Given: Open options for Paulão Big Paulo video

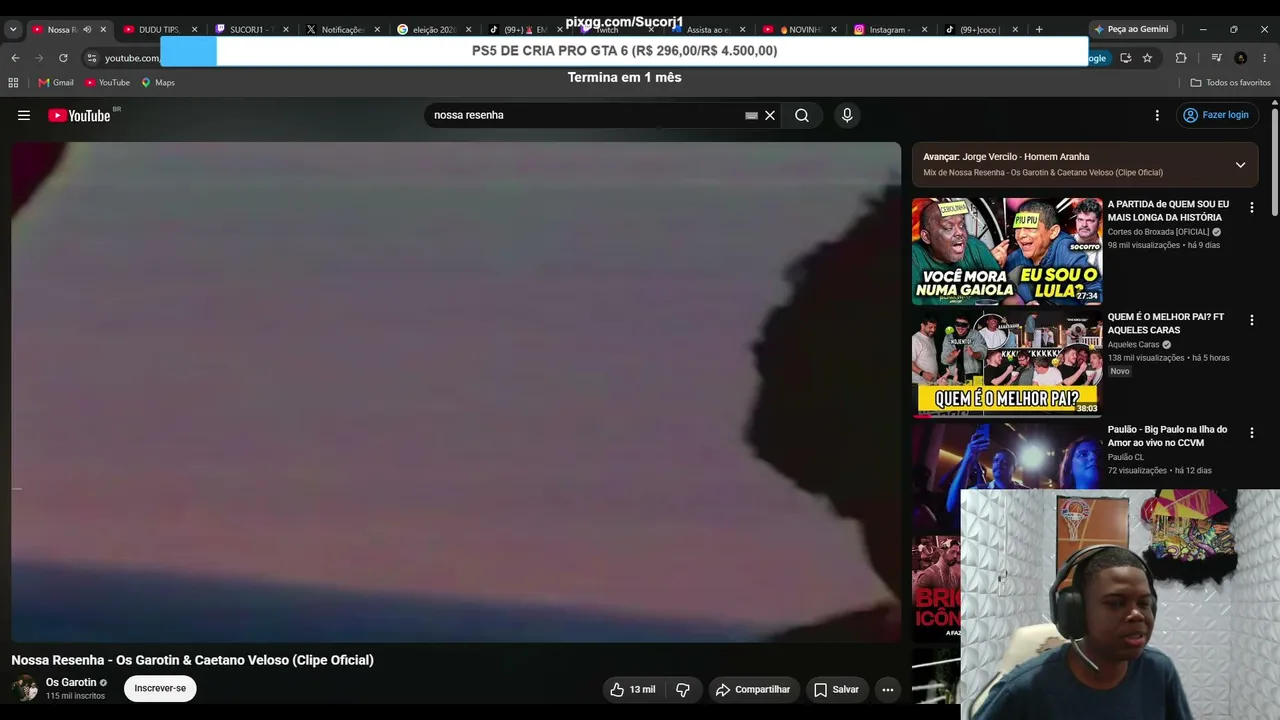Looking at the screenshot, I should tap(1251, 432).
